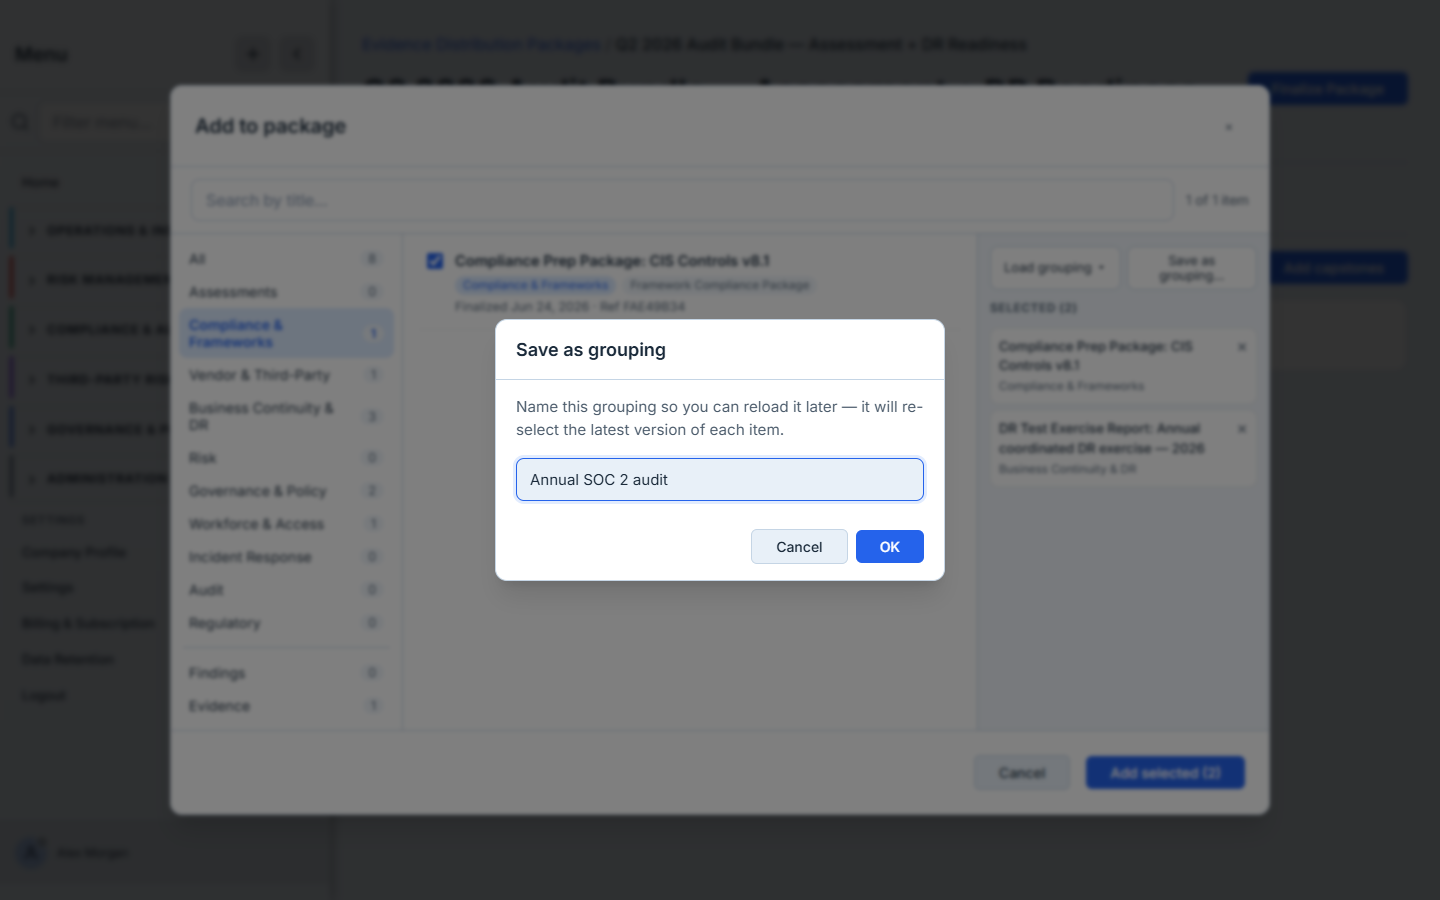Remove DR Test Exercise Report from selected list
This screenshot has width=1440, height=900.
pyautogui.click(x=1242, y=429)
